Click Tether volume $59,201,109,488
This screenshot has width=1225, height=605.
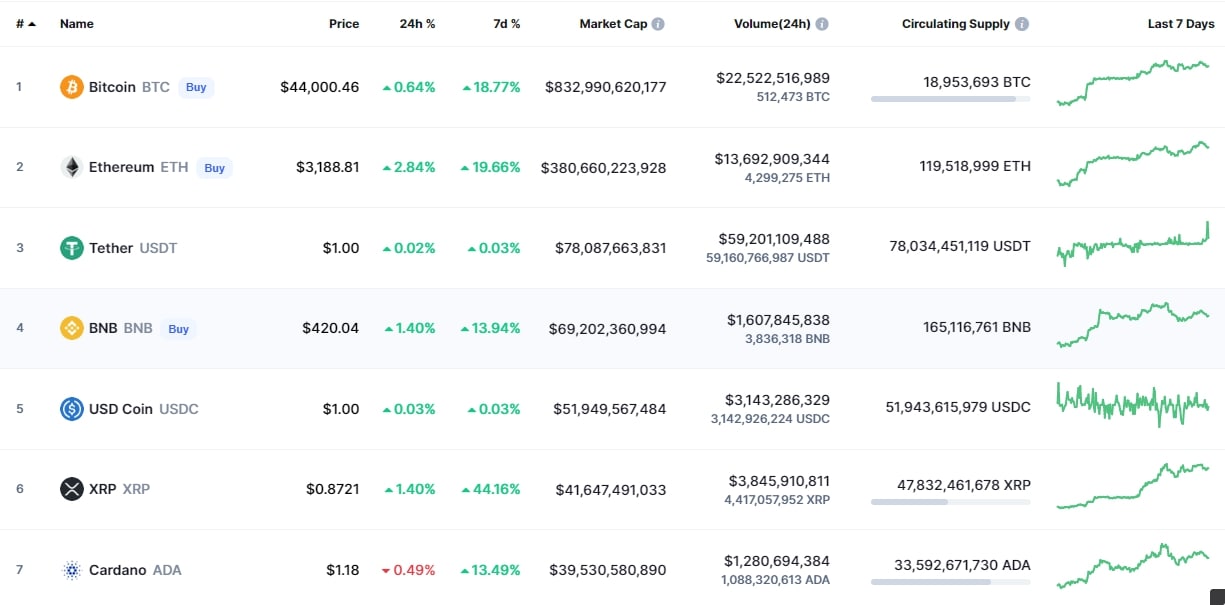(x=774, y=238)
